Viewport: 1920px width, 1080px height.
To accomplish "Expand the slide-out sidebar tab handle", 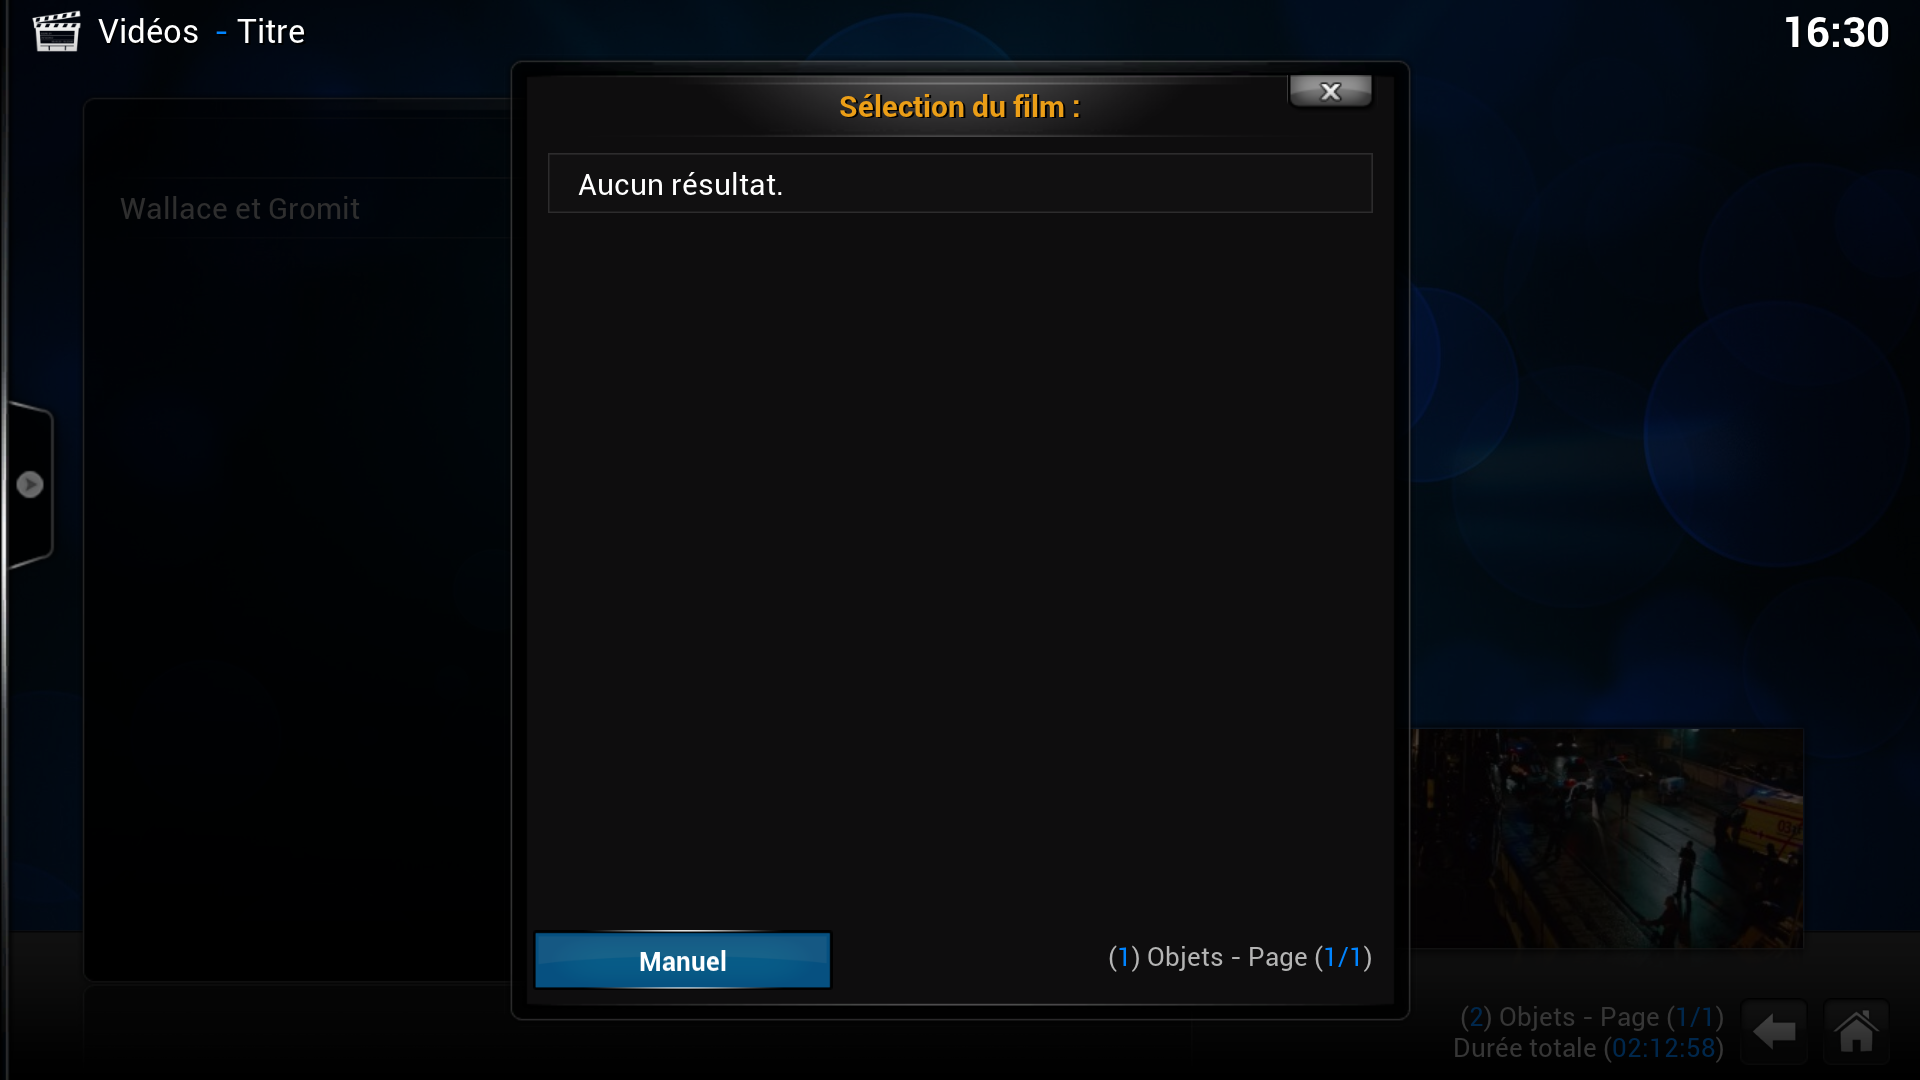I will coord(29,485).
